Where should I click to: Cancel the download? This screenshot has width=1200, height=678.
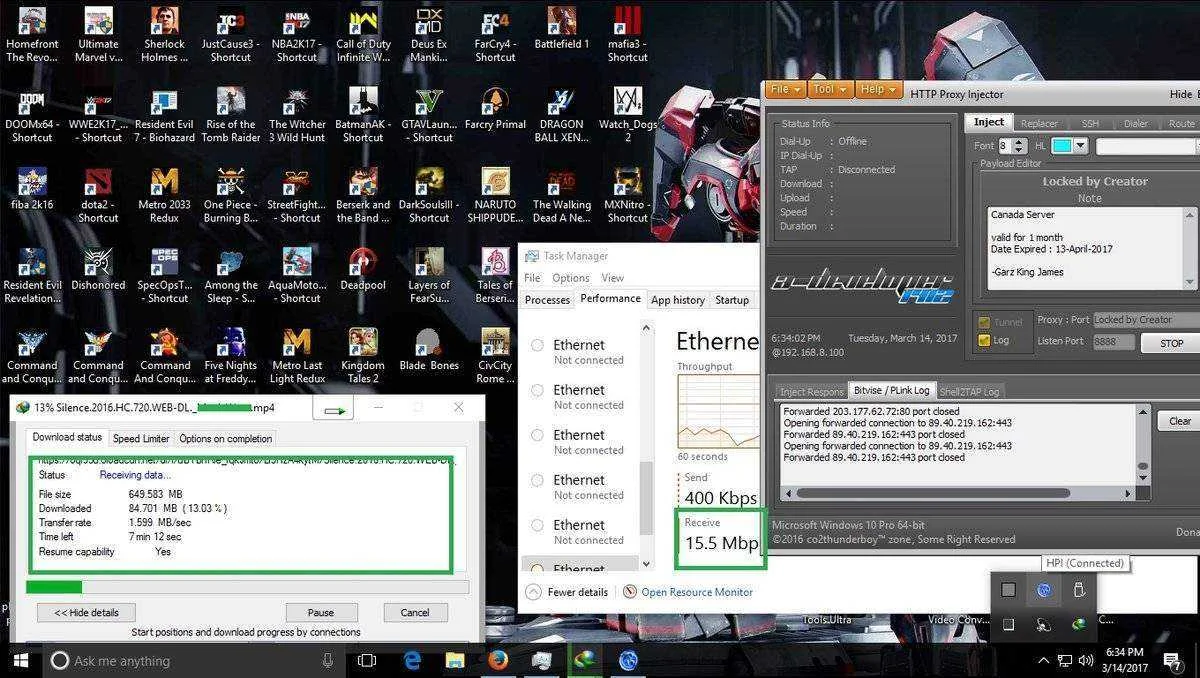pyautogui.click(x=414, y=612)
